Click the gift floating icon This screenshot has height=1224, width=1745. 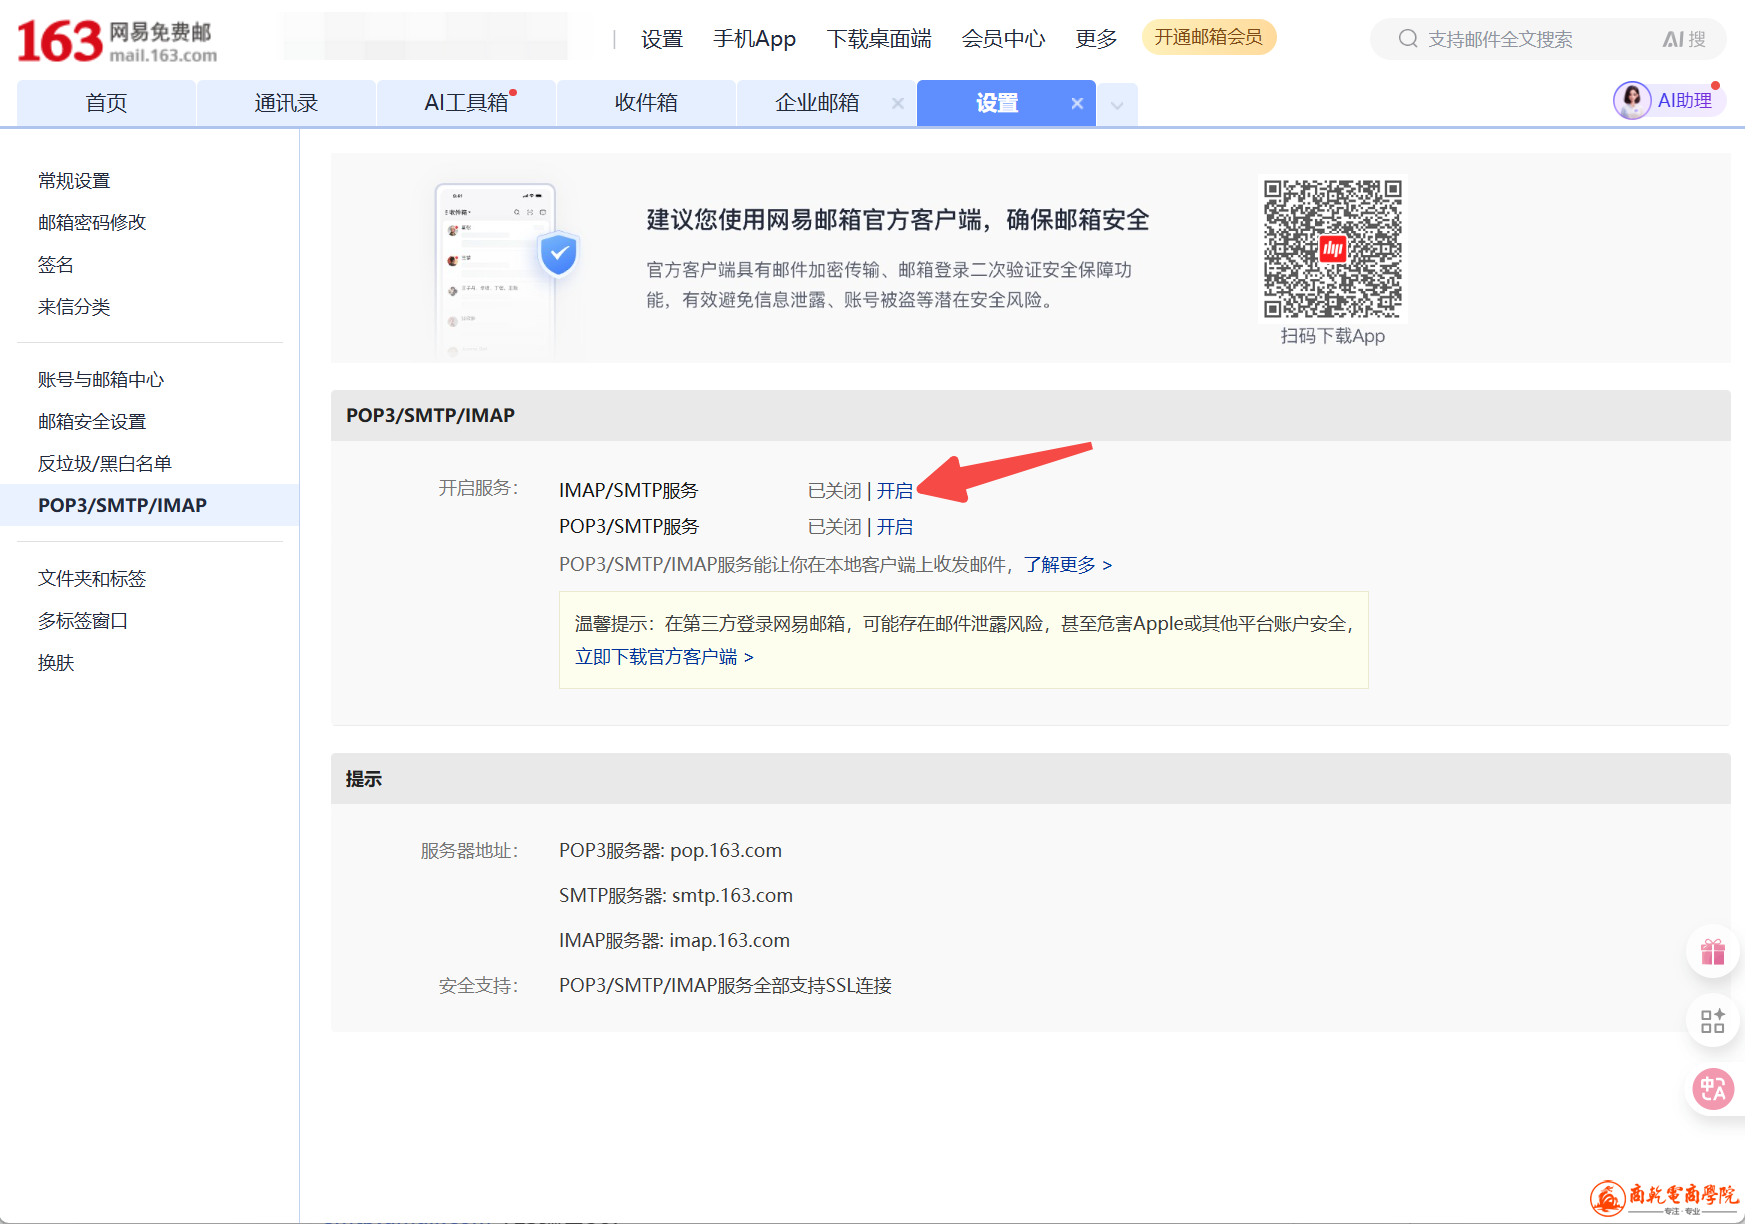click(x=1713, y=951)
